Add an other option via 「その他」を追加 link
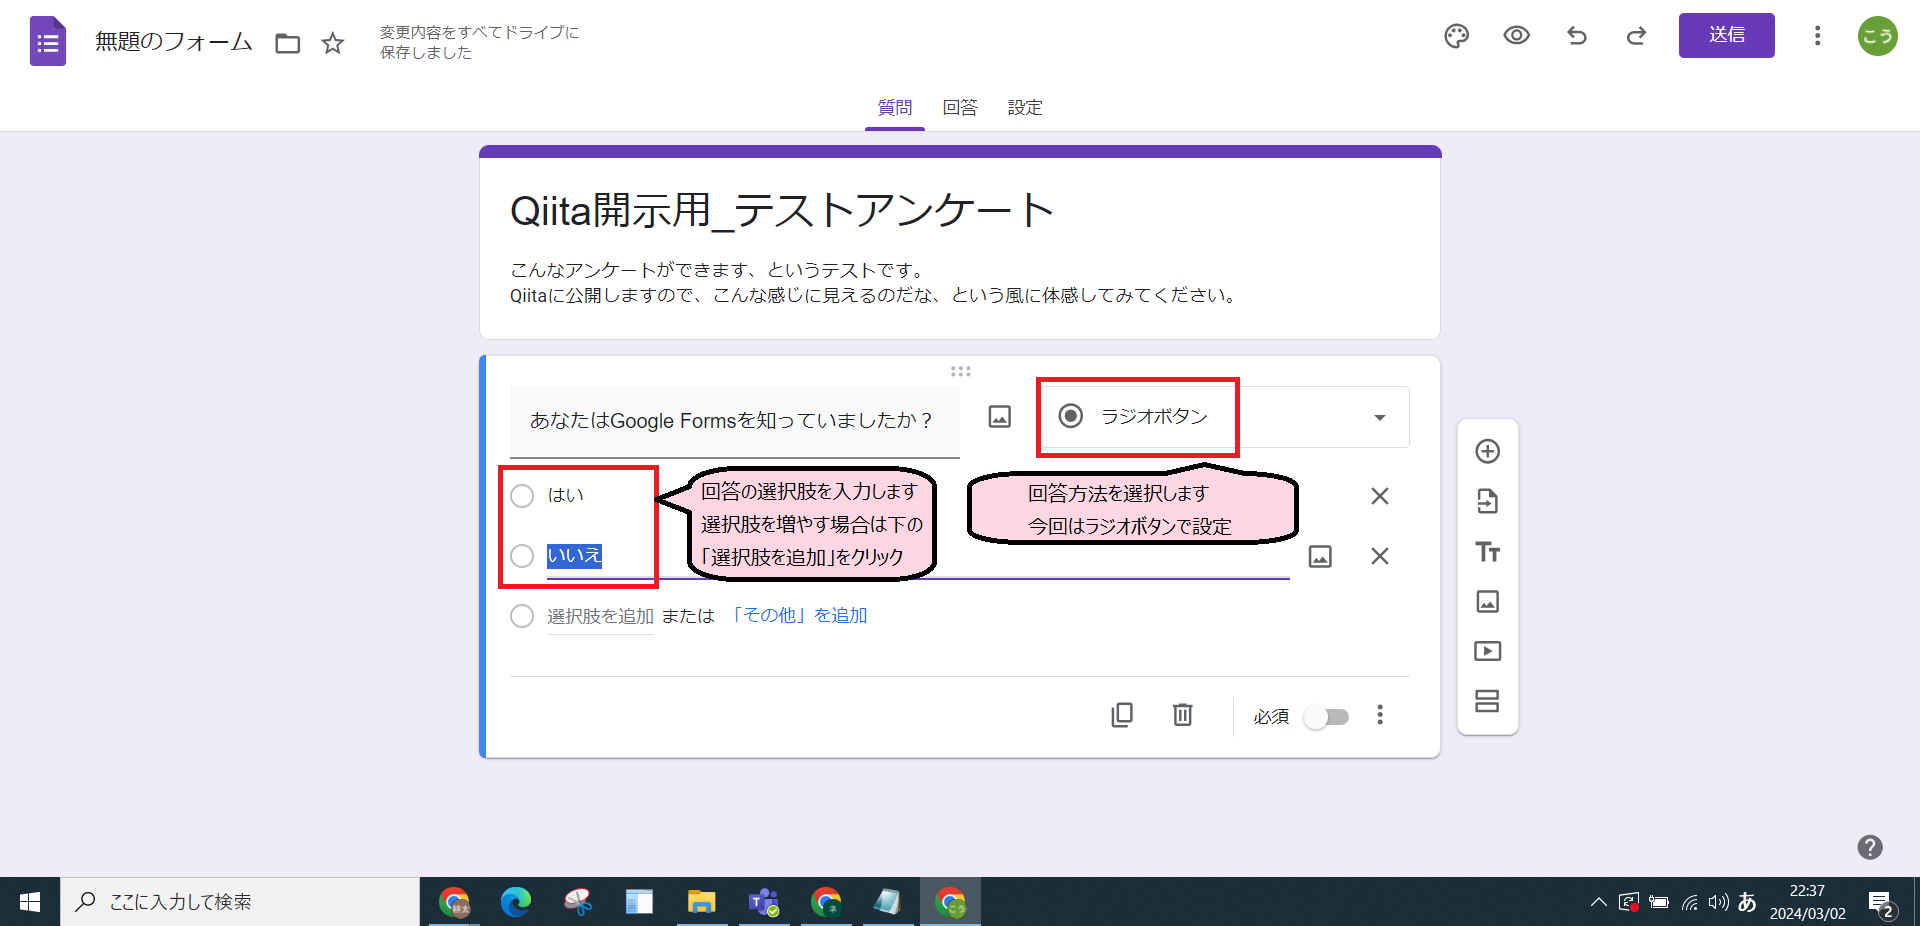The height and width of the screenshot is (926, 1920). pos(800,615)
